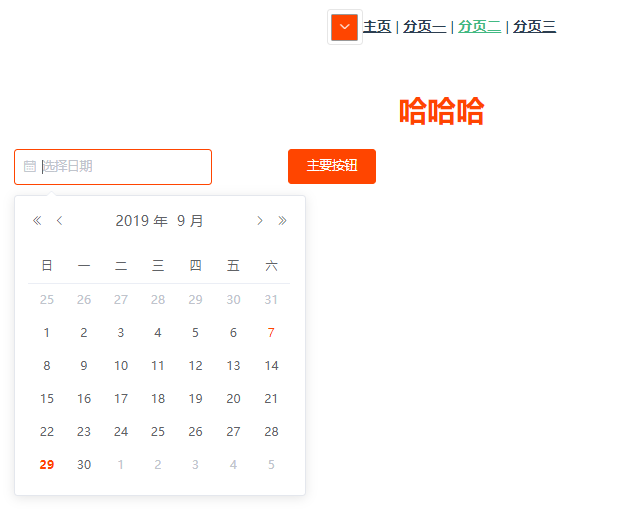Image resolution: width=631 pixels, height=509 pixels.
Task: Select the date 22
Action: pyautogui.click(x=47, y=432)
